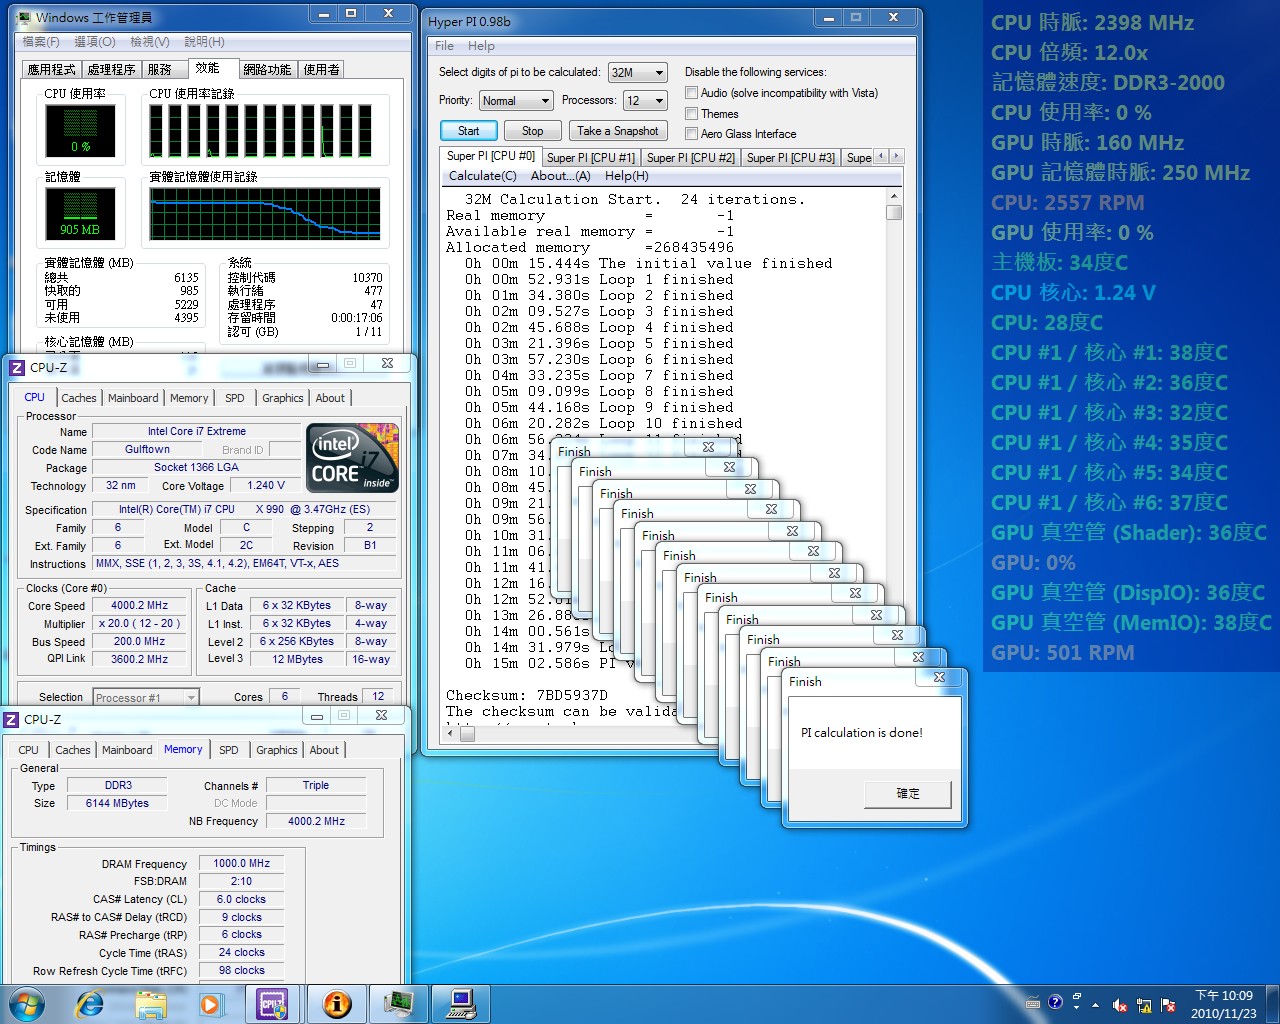Image resolution: width=1280 pixels, height=1024 pixels.
Task: Open the Processor #1 selection dropdown in CPU-Z
Action: (146, 697)
